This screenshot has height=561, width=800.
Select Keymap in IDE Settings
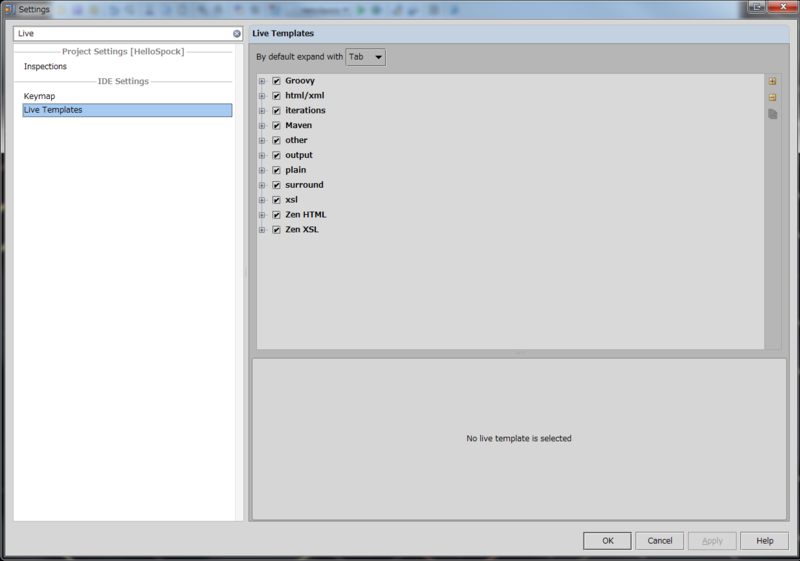pos(39,96)
